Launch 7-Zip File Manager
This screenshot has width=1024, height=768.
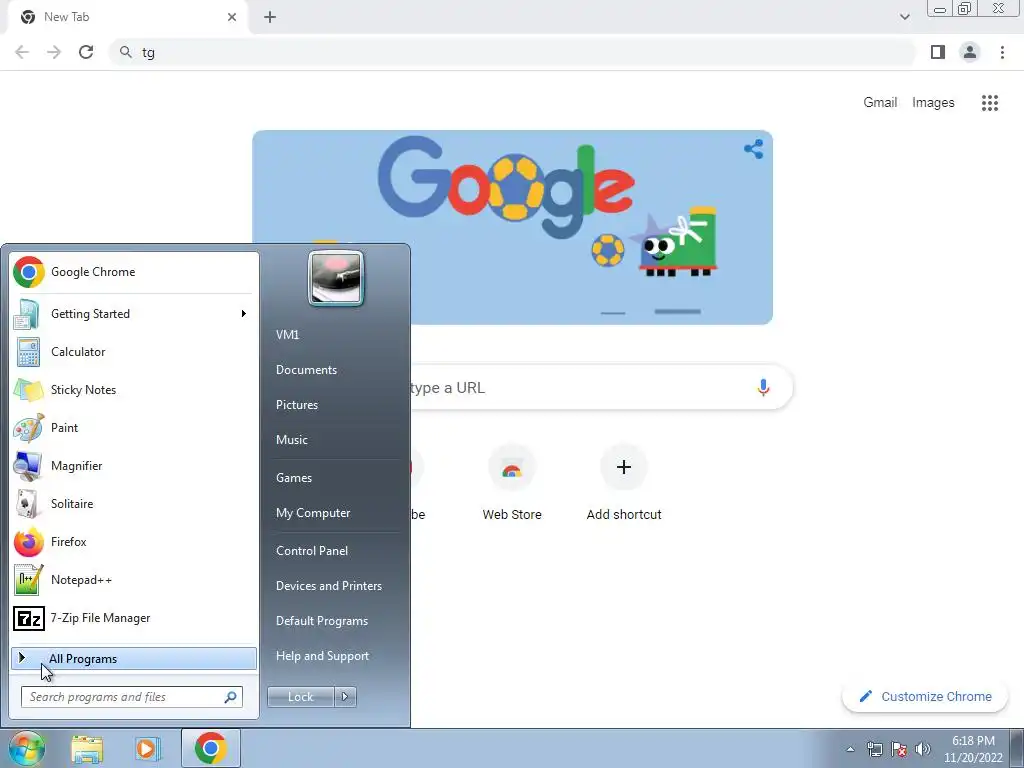pyautogui.click(x=134, y=618)
